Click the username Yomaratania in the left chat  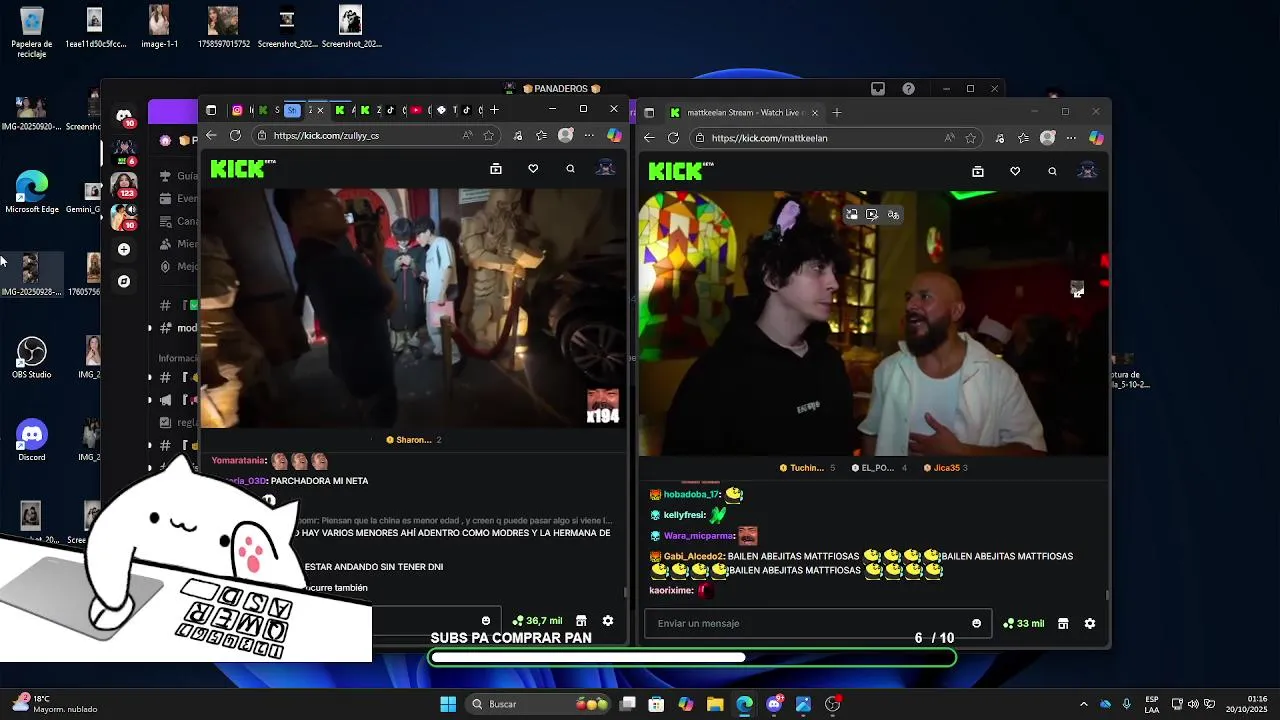(238, 460)
